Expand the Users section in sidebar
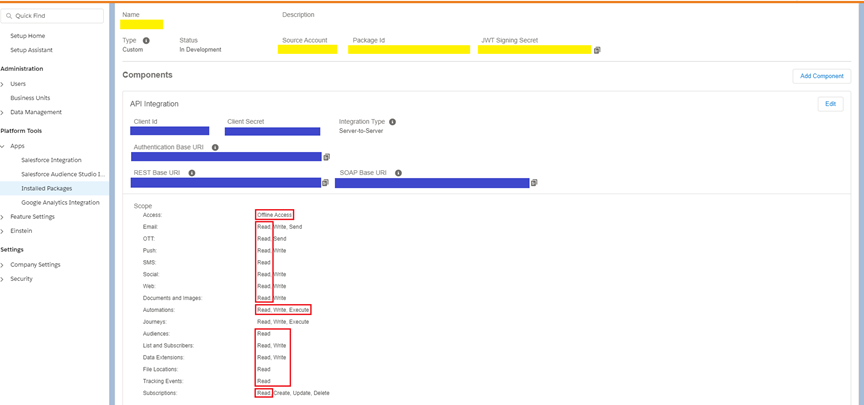Screen dimensions: 864x405 [3, 84]
